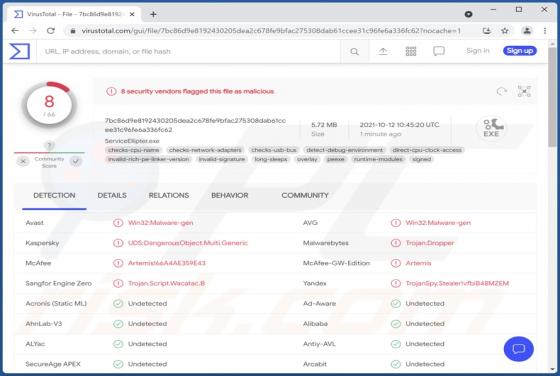Vote negative on community score
This screenshot has height=376, width=560.
pos(23,161)
